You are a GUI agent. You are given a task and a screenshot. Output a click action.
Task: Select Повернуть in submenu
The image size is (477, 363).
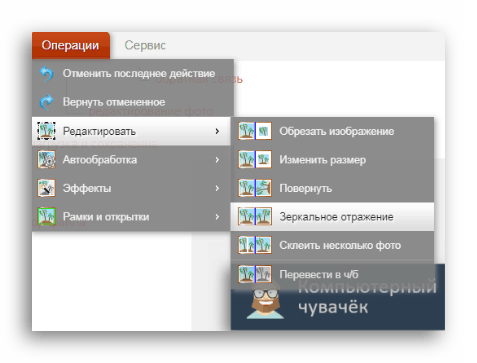coord(332,188)
